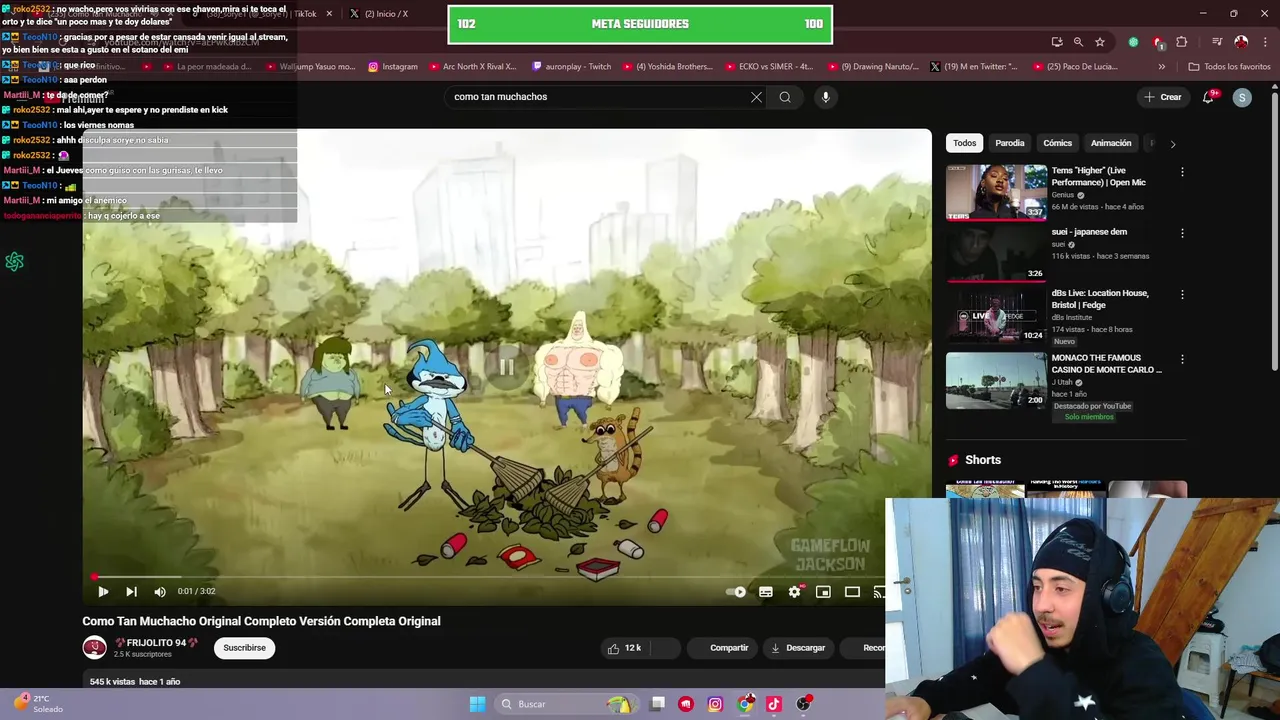Clear the YouTube search box text
The image size is (1280, 720).
coord(756,97)
